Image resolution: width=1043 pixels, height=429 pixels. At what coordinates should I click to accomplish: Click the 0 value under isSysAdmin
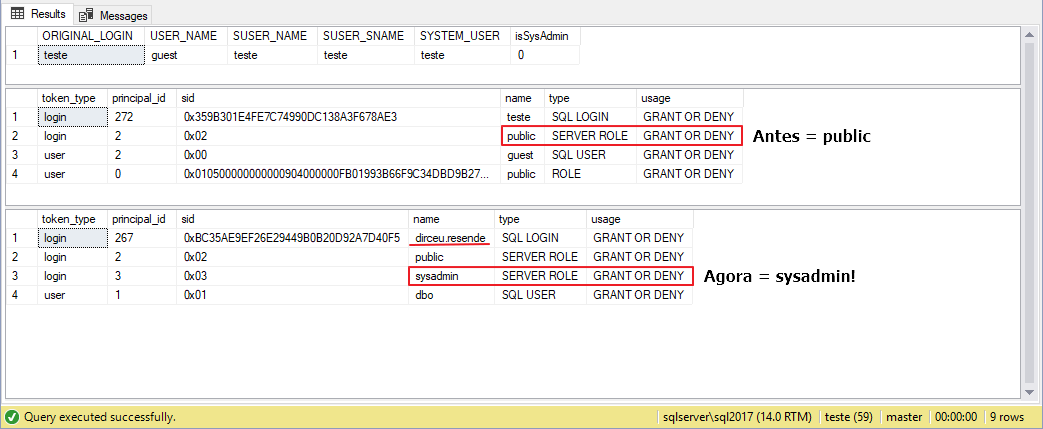coord(544,55)
